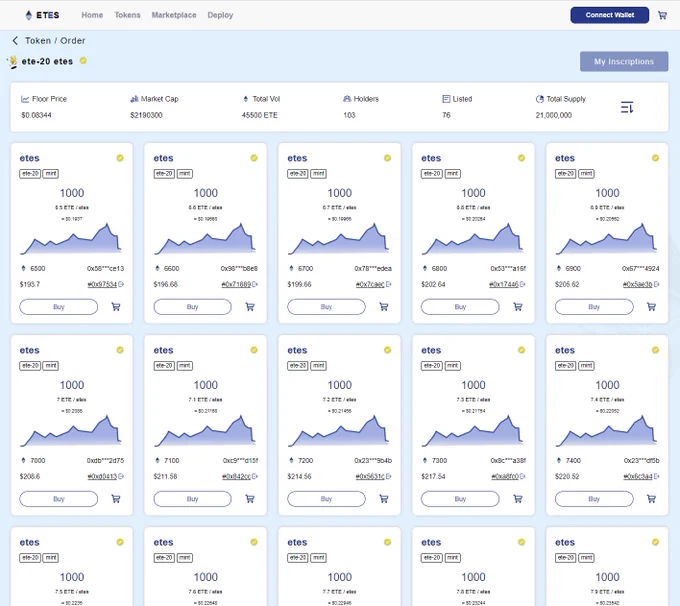Open external link icon beside #0x97534
680x606 pixels.
(x=121, y=285)
